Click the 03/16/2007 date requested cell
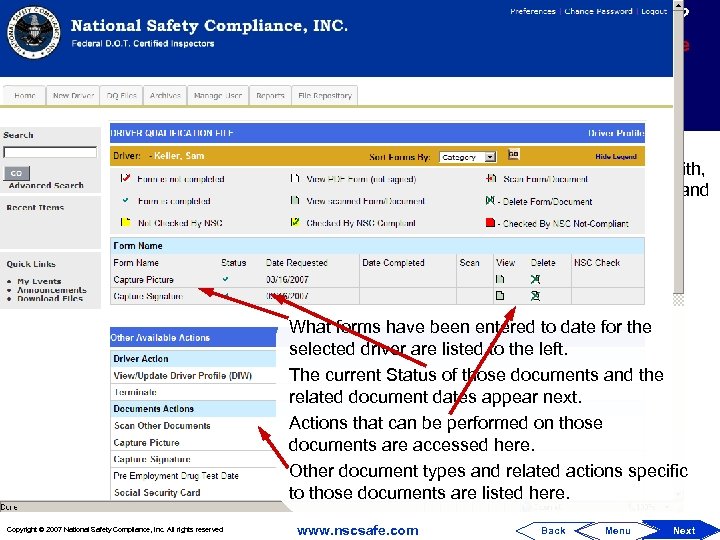 coord(287,279)
